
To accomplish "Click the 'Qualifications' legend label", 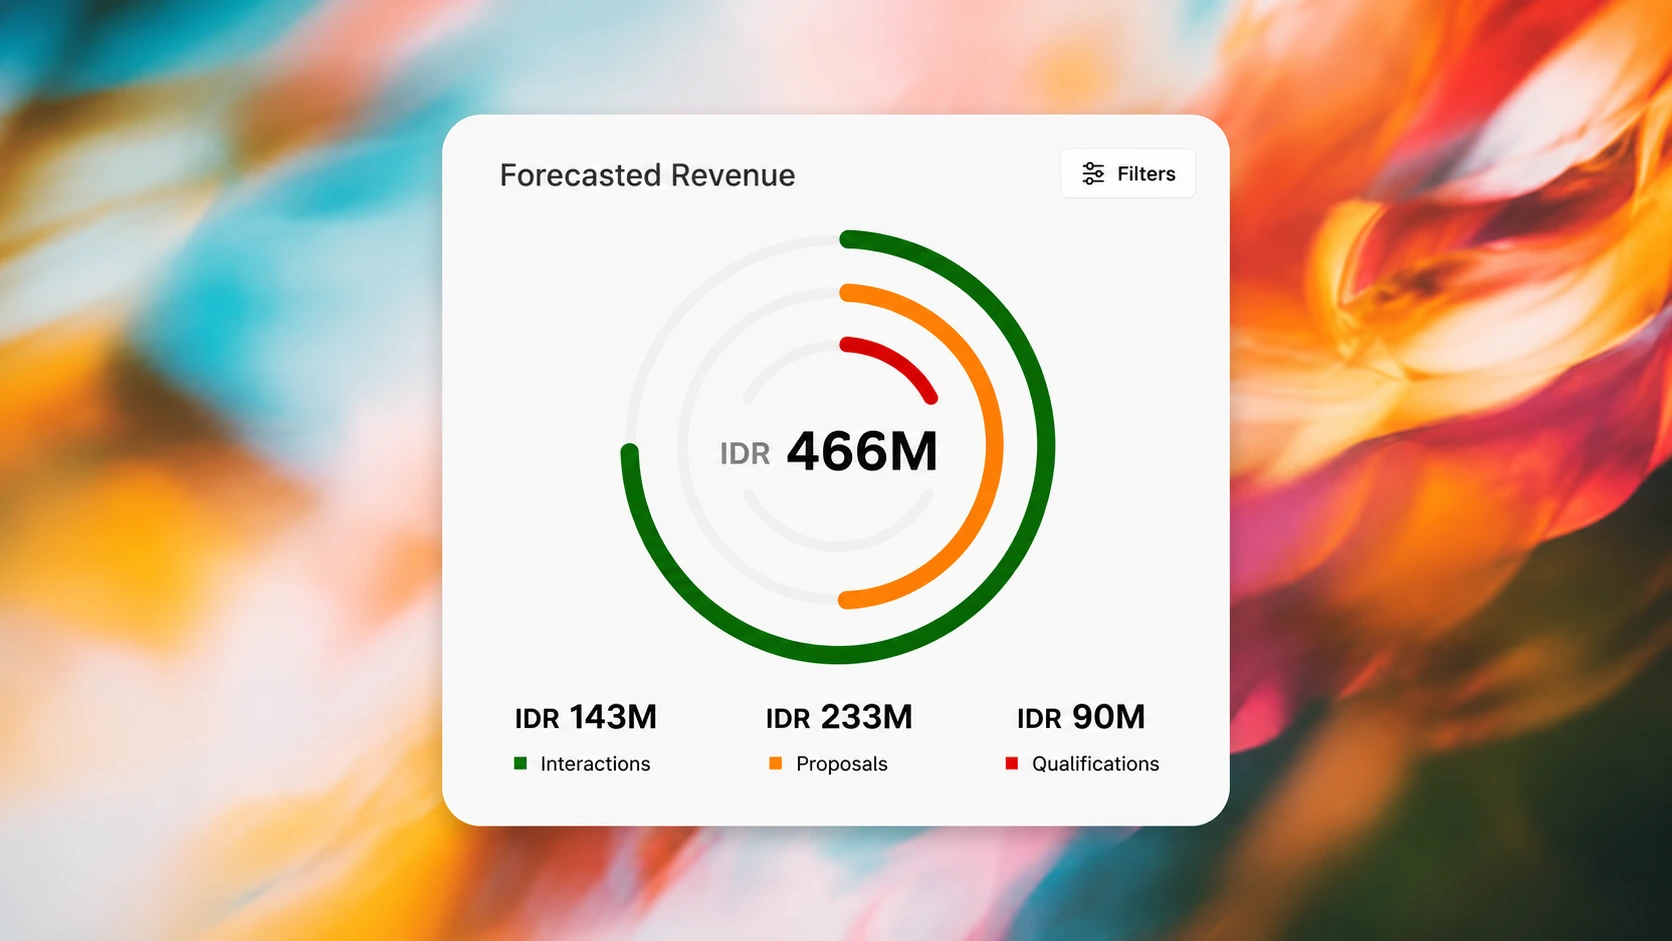I will 1096,764.
